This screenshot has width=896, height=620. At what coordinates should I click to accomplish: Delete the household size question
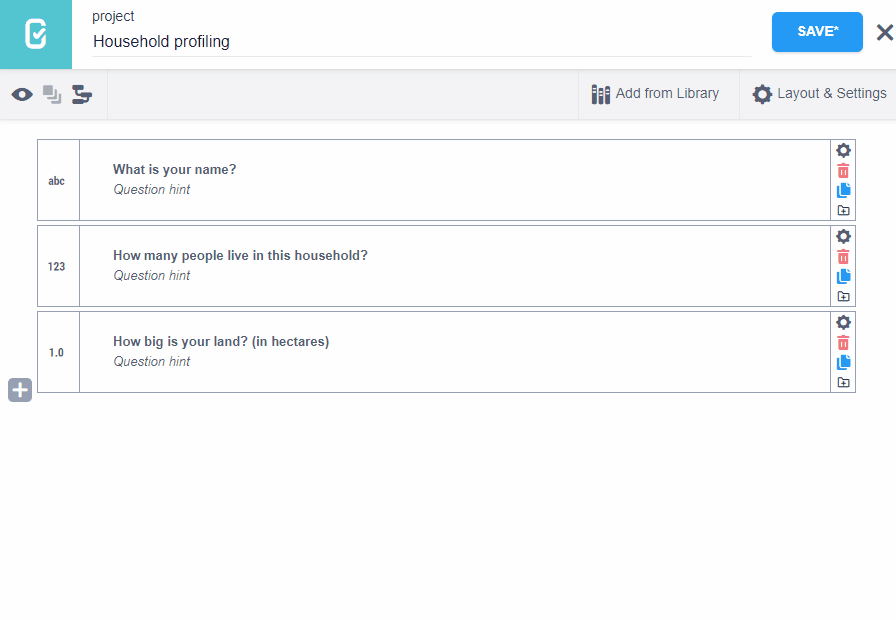tap(843, 256)
